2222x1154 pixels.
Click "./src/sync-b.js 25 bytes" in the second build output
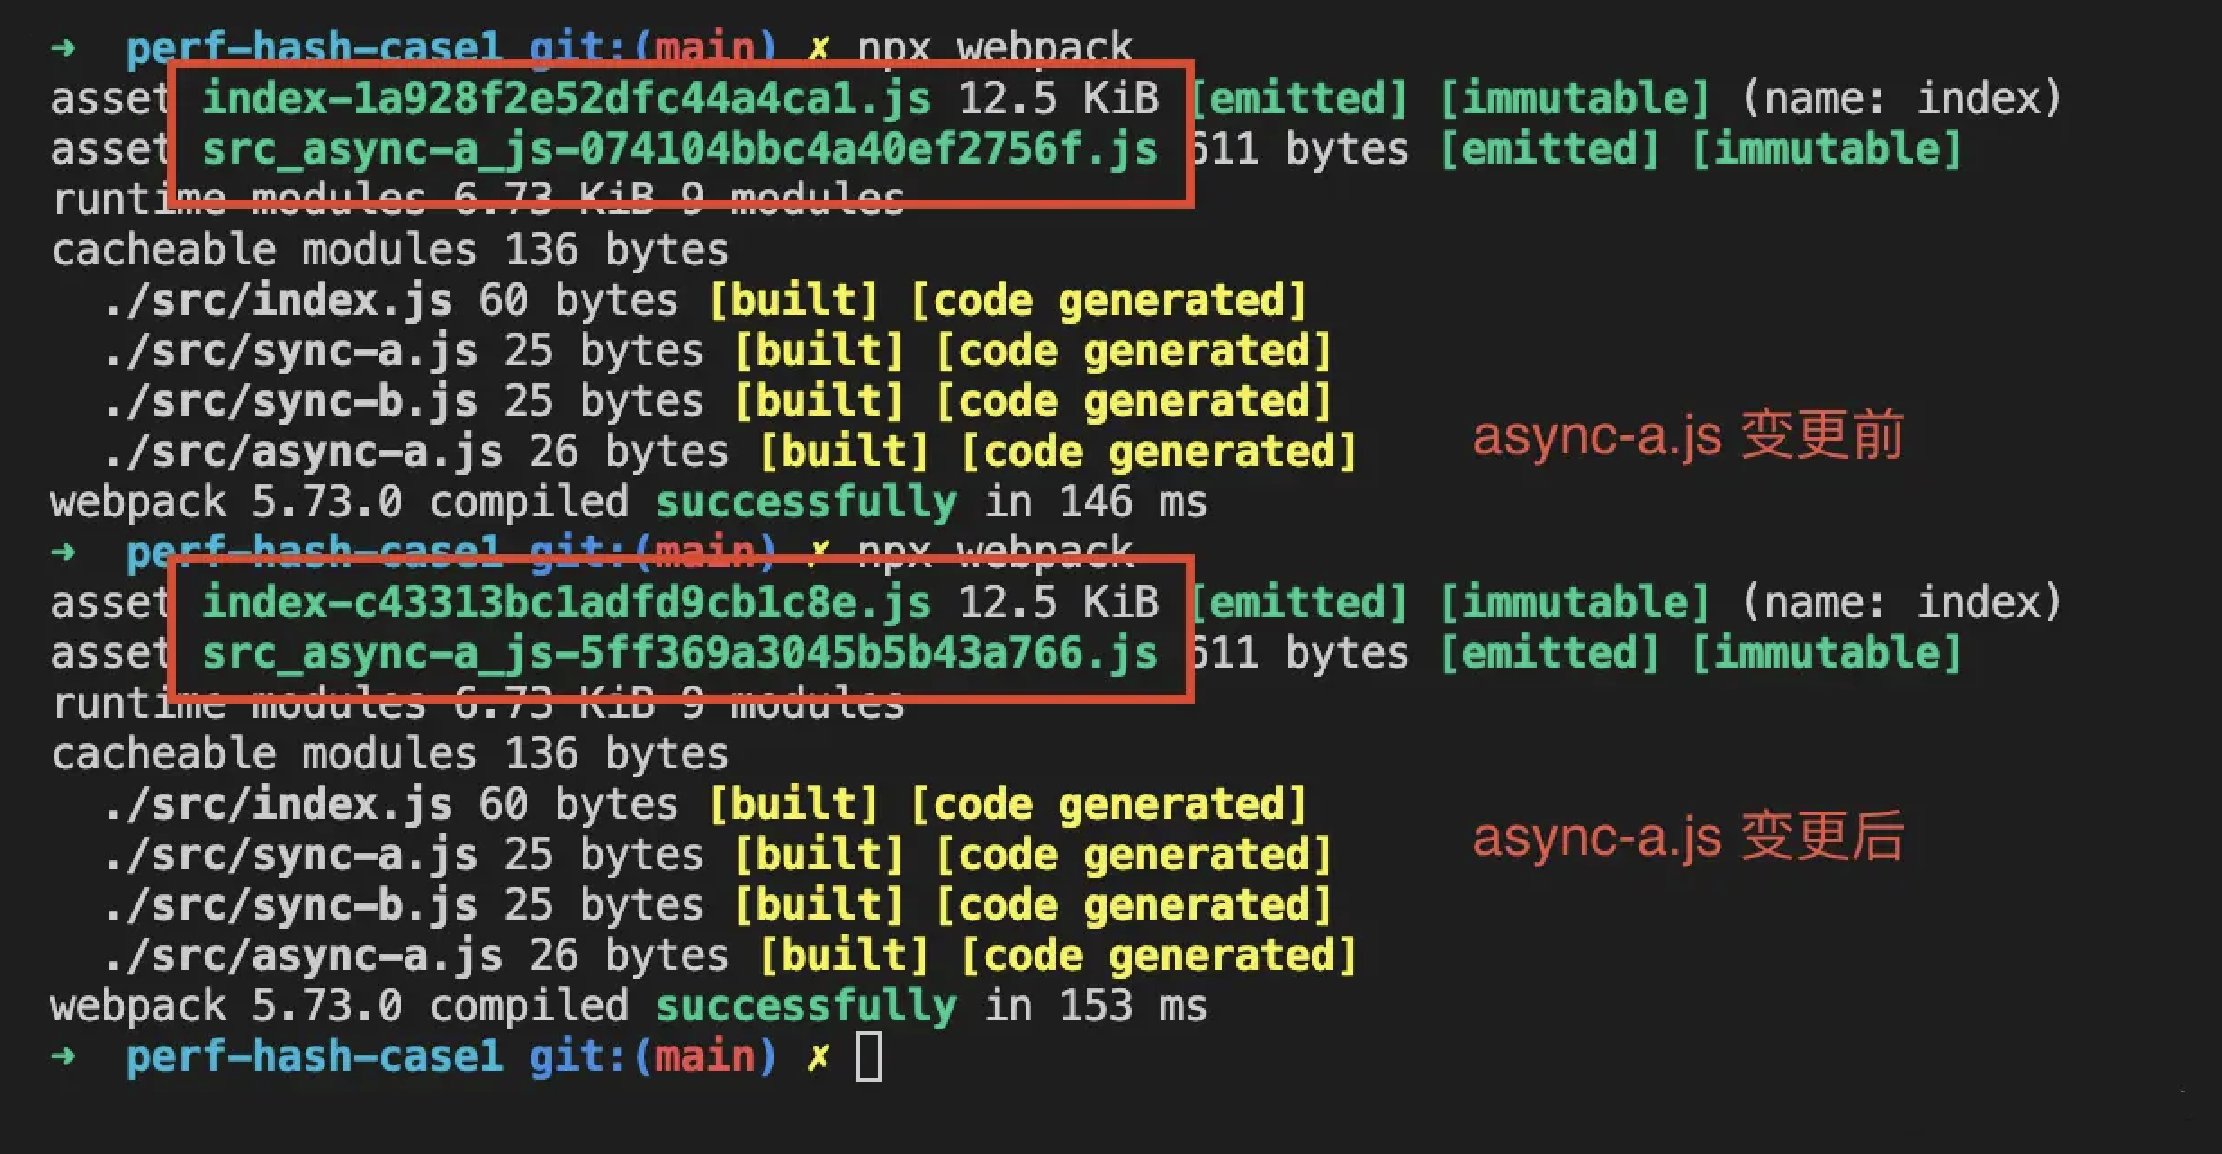404,905
